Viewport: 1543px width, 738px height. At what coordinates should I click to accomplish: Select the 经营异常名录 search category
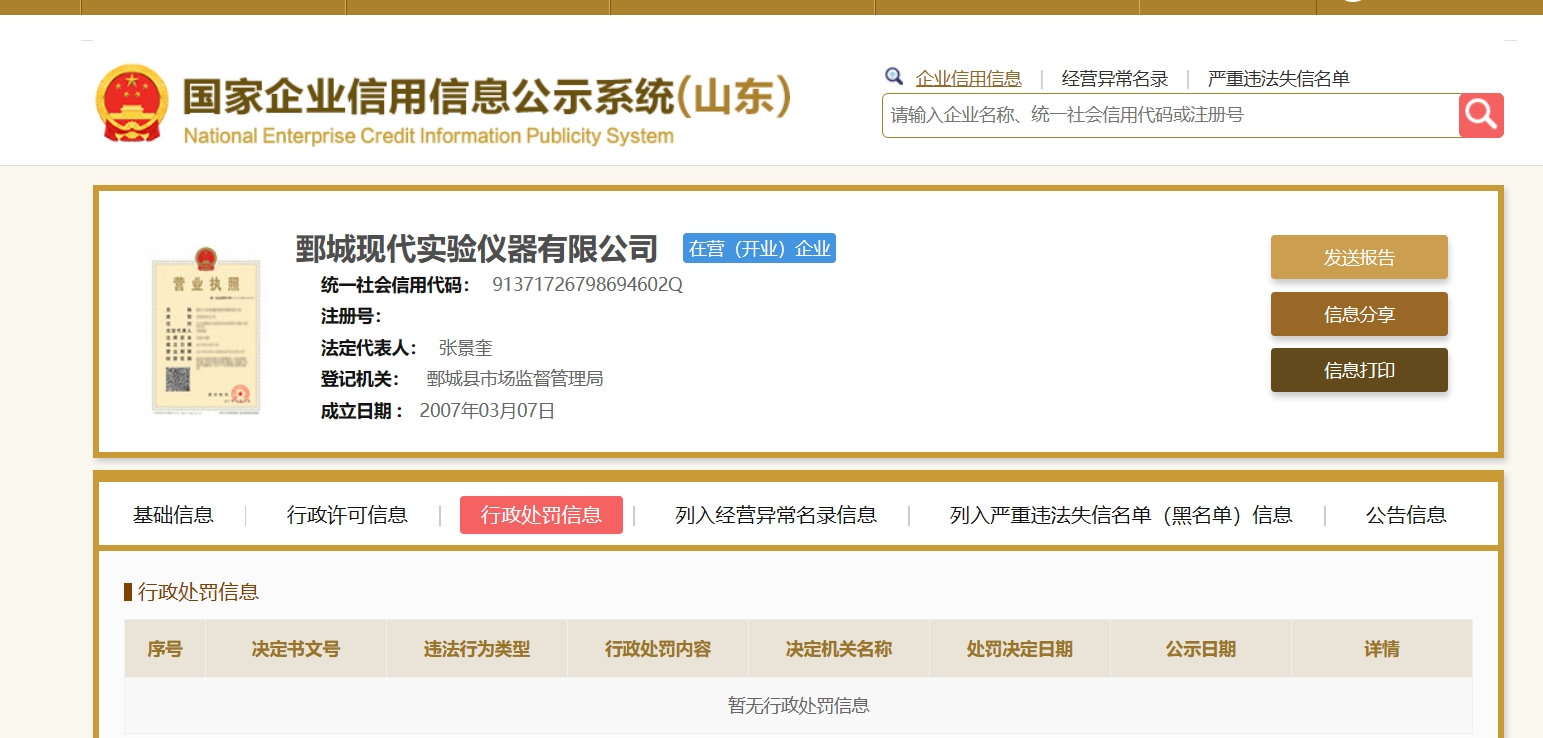(1115, 78)
